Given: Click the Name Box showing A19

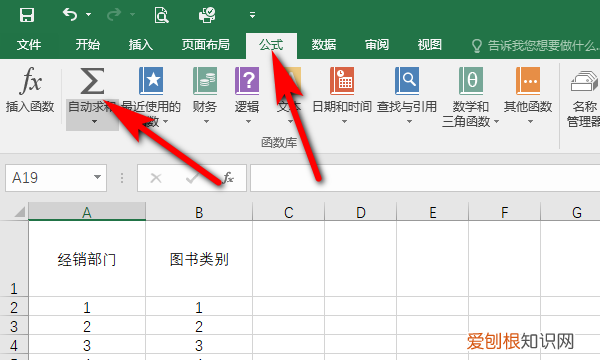Looking at the screenshot, I should [x=56, y=178].
